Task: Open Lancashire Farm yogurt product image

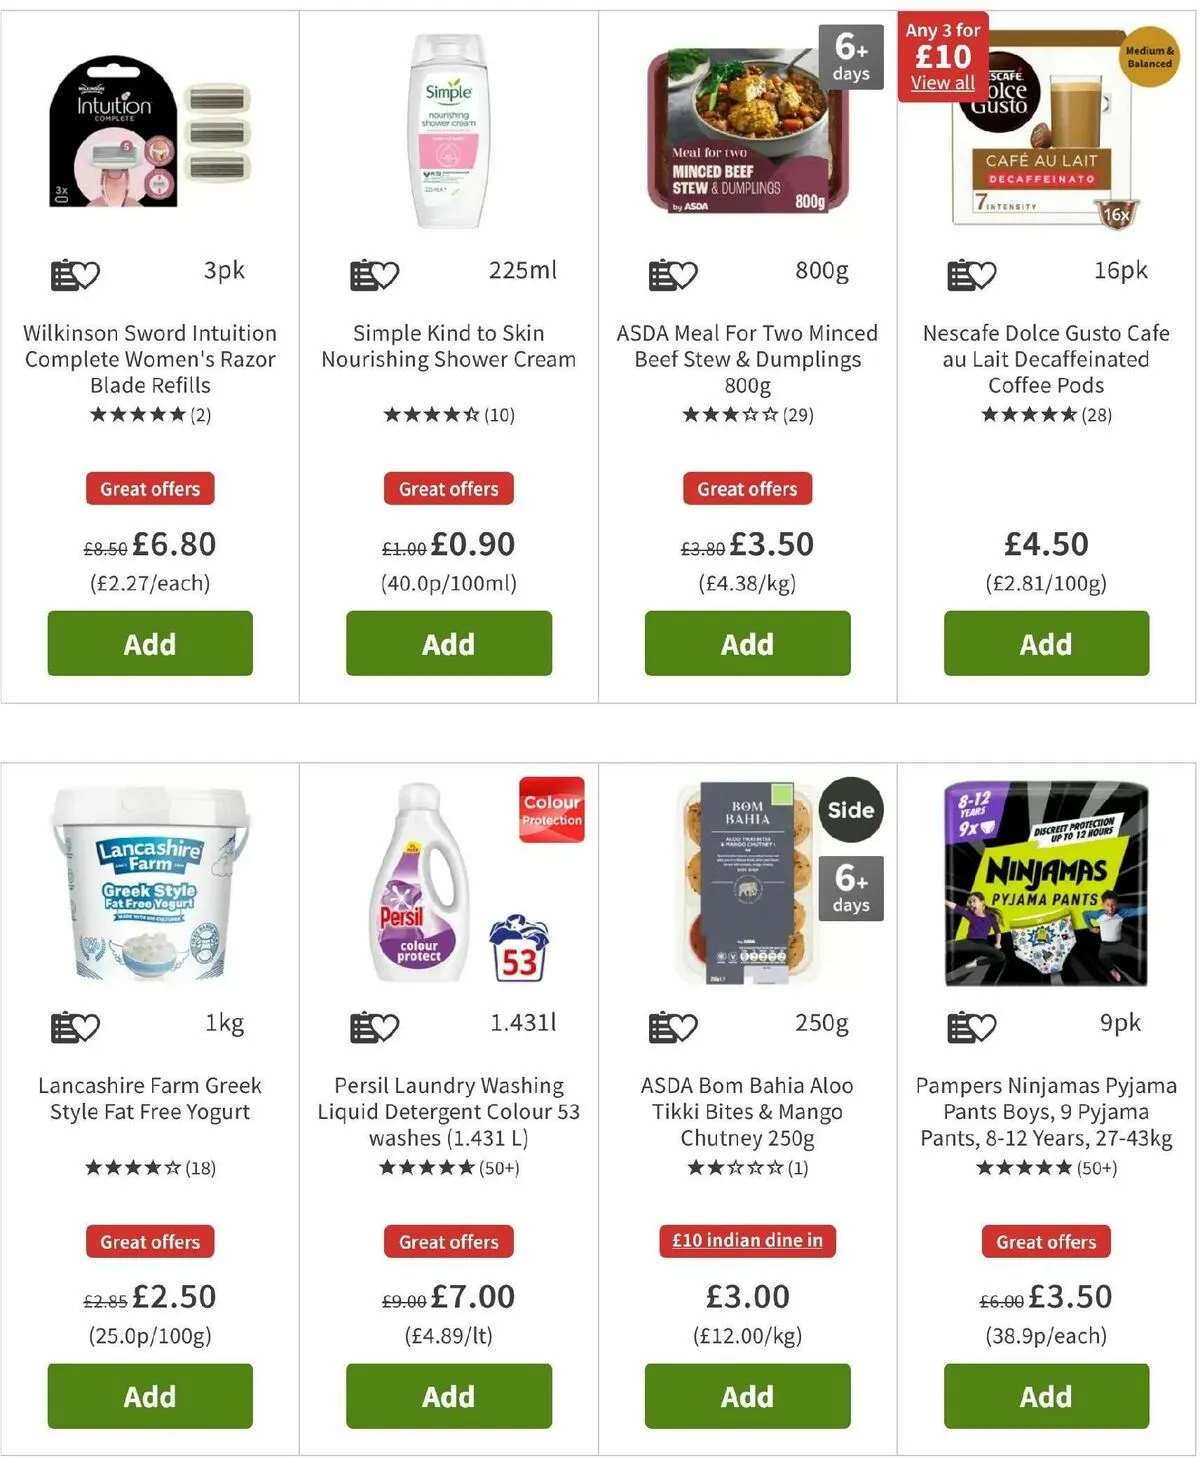Action: pyautogui.click(x=150, y=885)
